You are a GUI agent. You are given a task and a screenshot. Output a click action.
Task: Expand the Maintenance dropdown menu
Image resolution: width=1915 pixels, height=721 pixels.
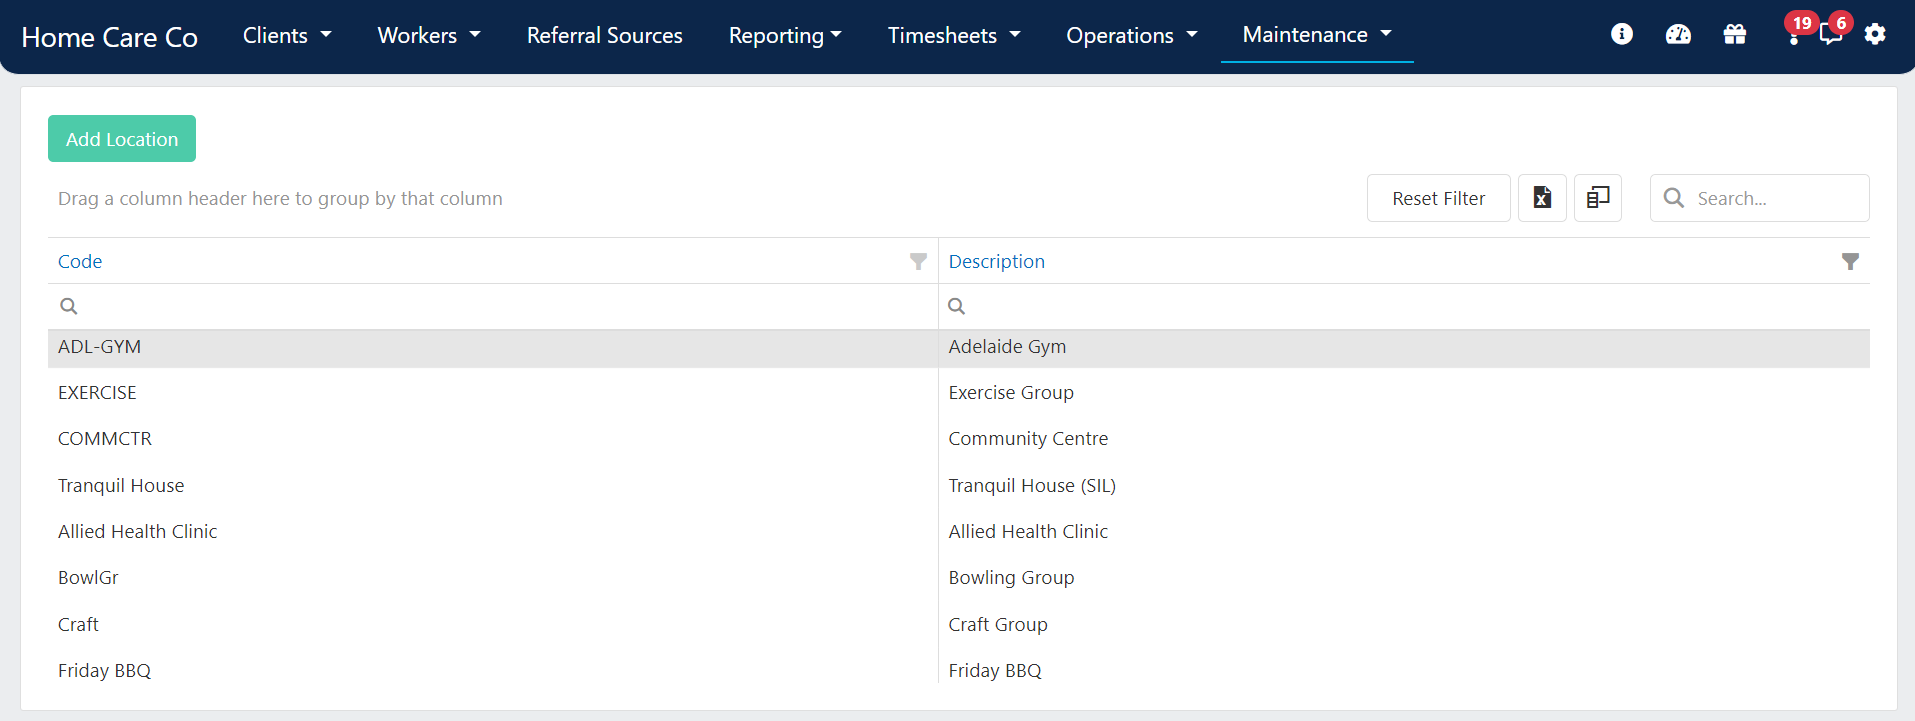(x=1317, y=34)
